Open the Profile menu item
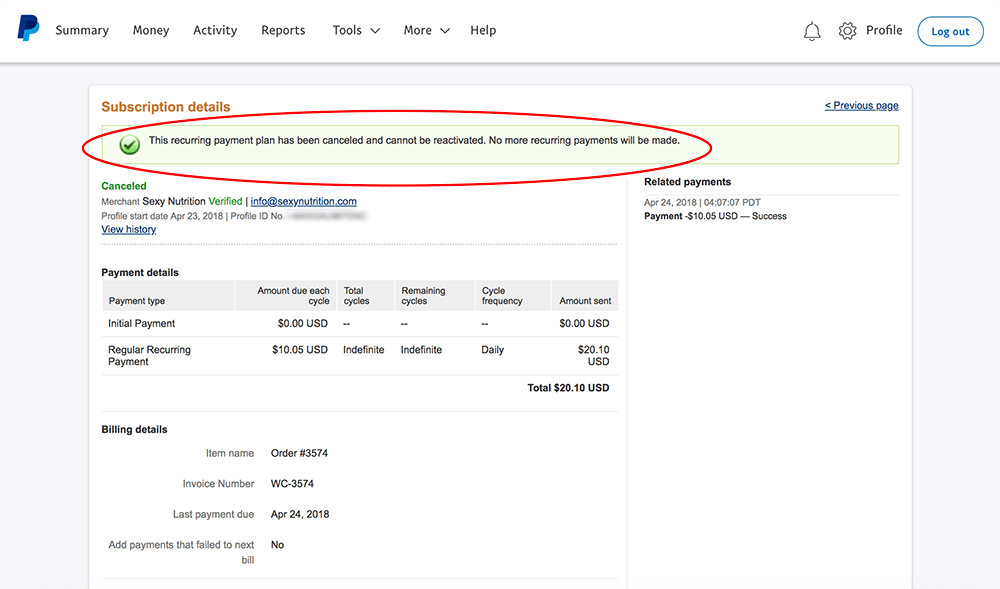Viewport: 1000px width, 589px height. tap(884, 30)
